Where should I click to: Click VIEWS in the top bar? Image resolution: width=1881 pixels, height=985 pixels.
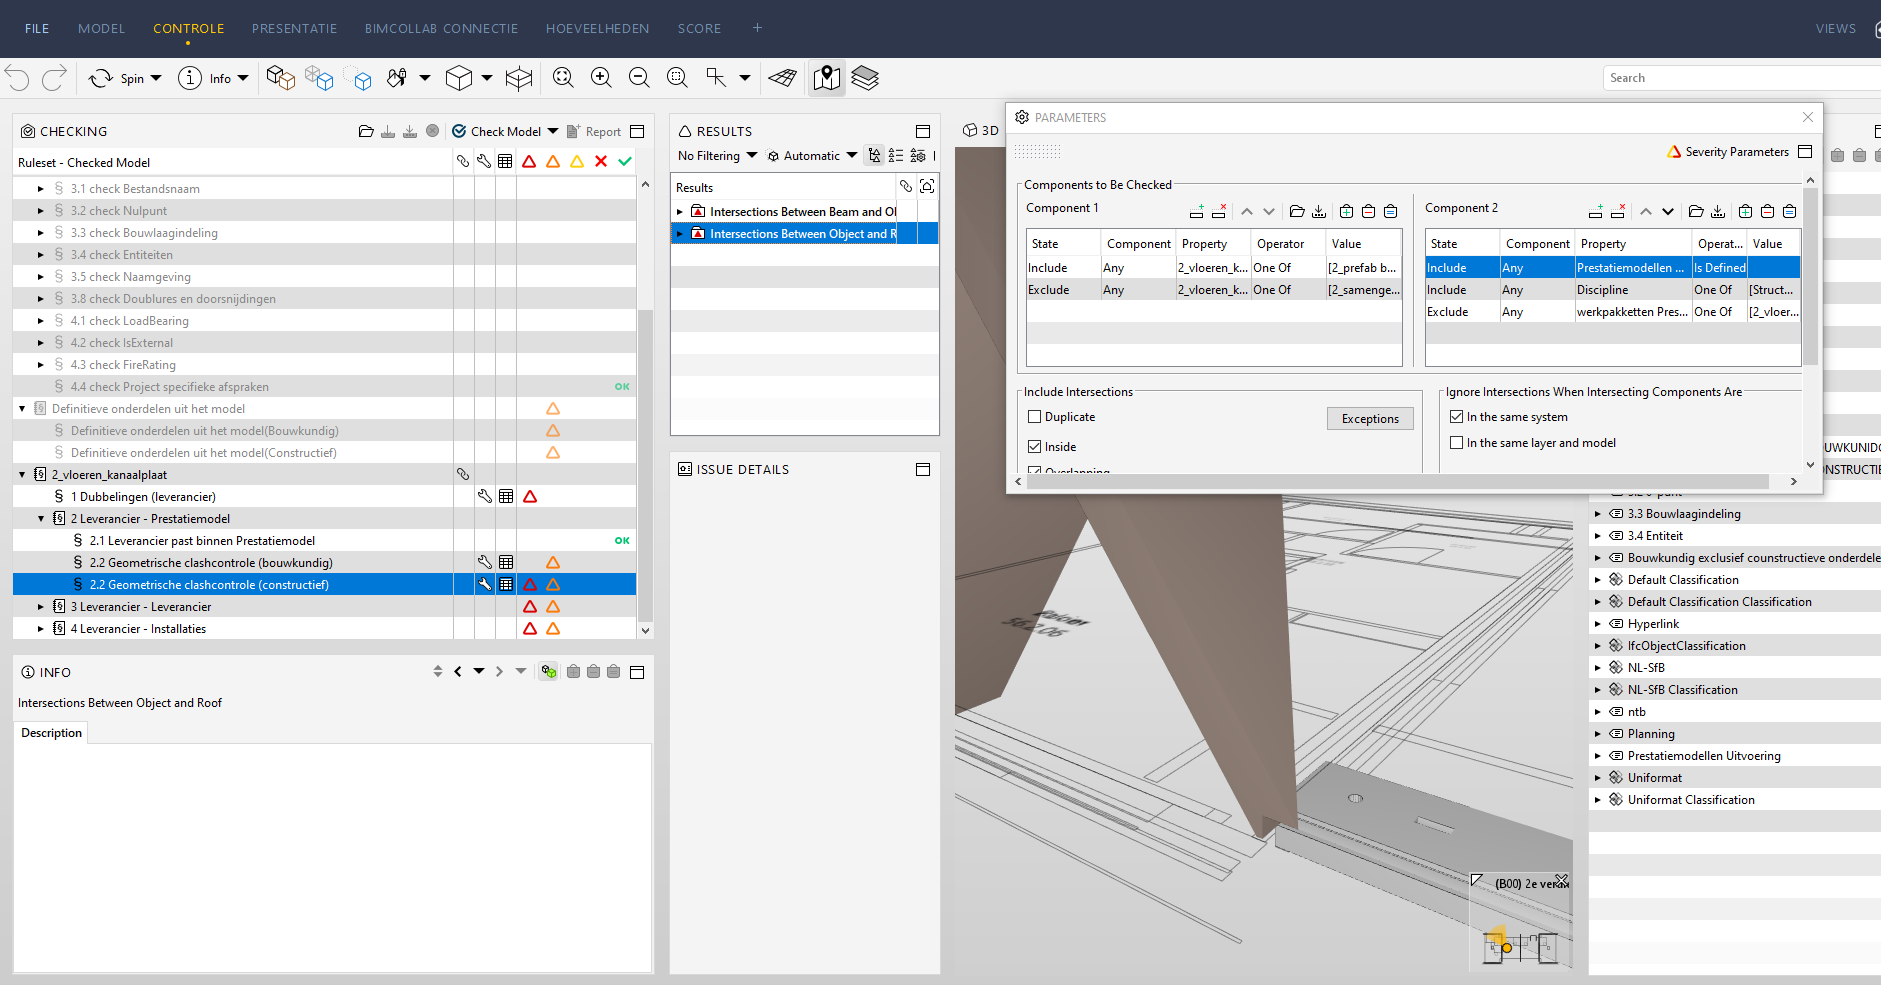click(x=1836, y=28)
